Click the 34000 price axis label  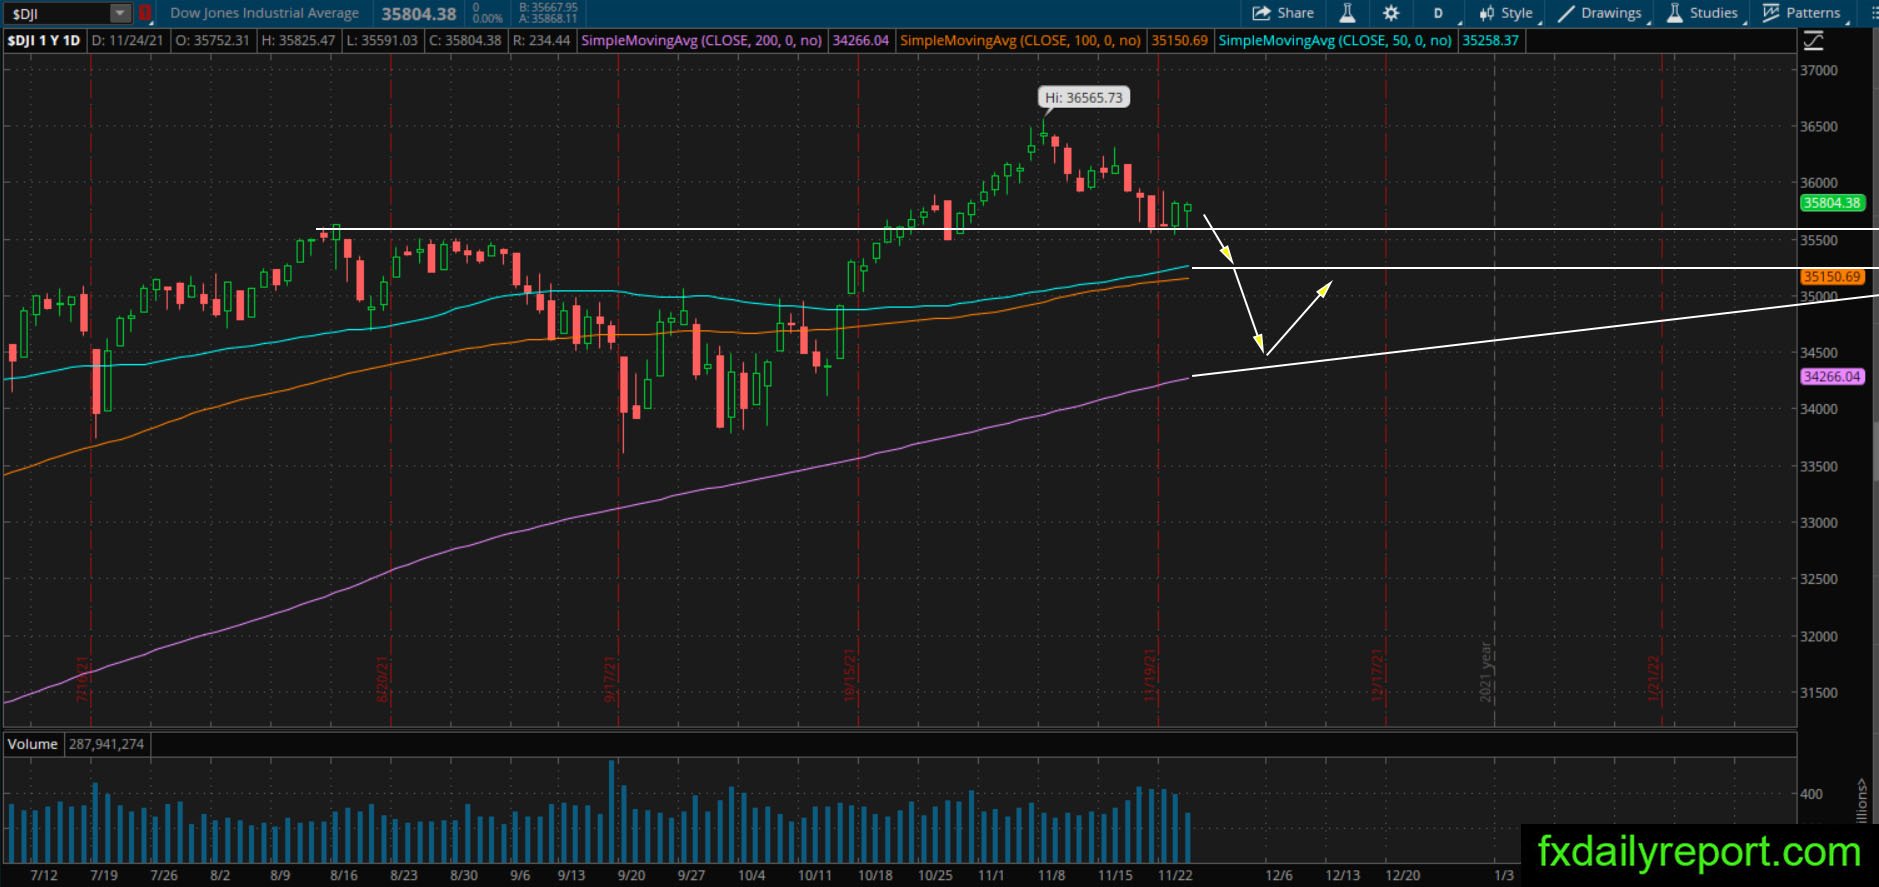pyautogui.click(x=1819, y=409)
